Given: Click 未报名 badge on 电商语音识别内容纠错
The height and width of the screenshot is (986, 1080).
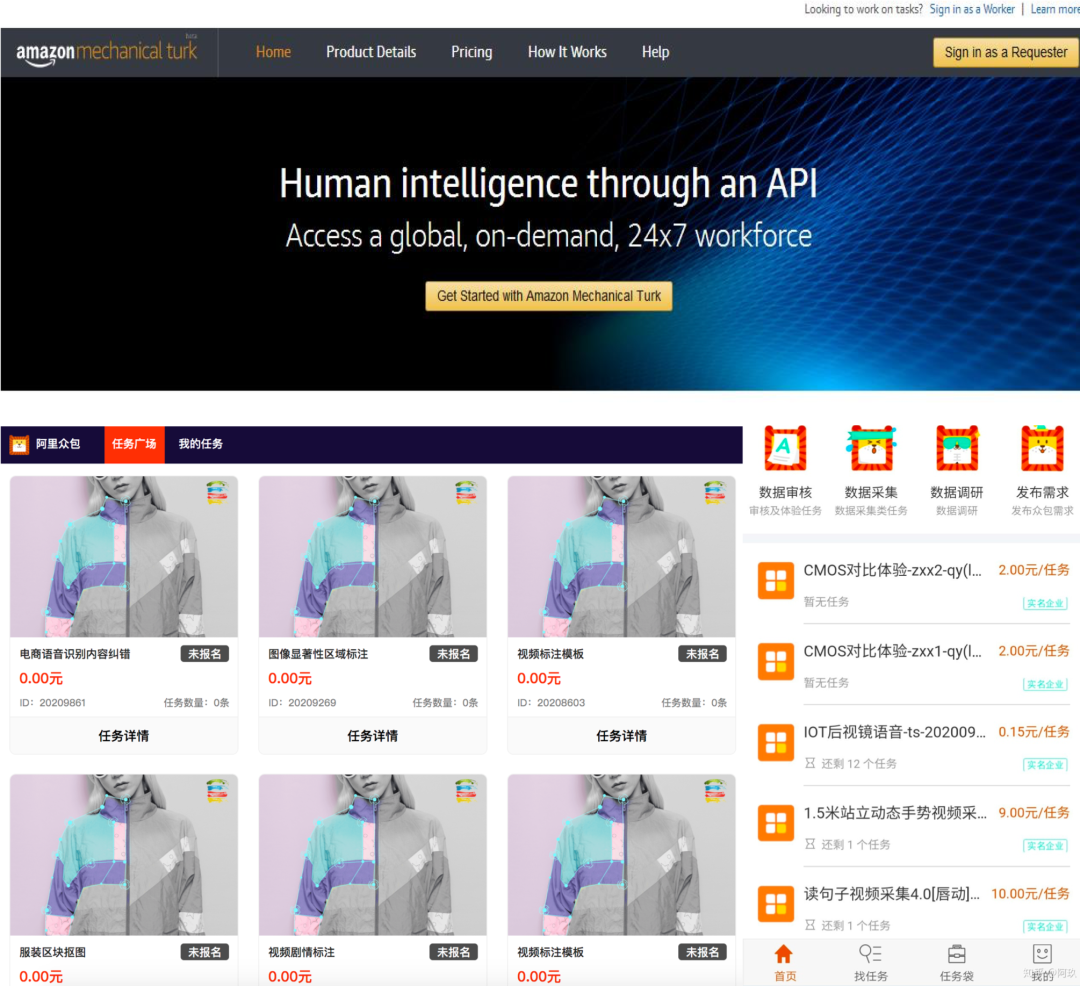Looking at the screenshot, I should pyautogui.click(x=205, y=654).
